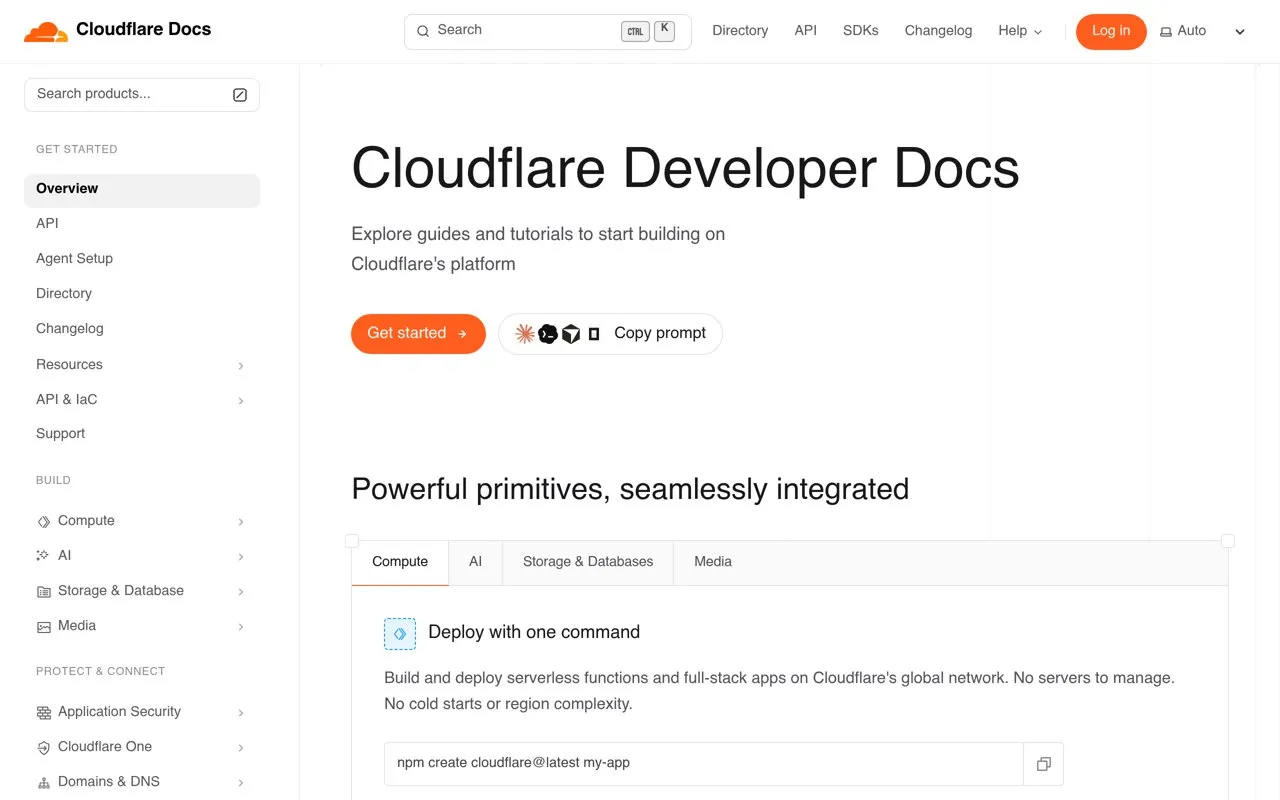Image resolution: width=1280 pixels, height=800 pixels.
Task: Click the Cloudflare One sidebar icon
Action: pos(43,747)
